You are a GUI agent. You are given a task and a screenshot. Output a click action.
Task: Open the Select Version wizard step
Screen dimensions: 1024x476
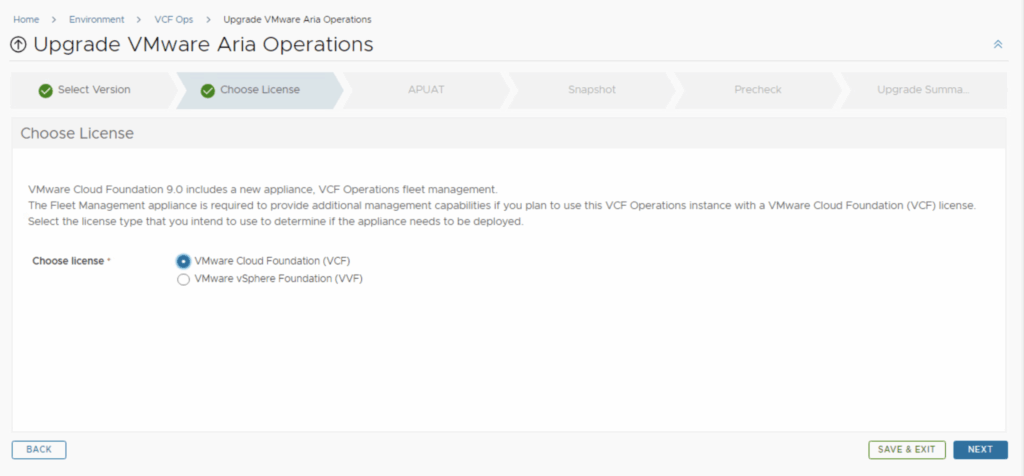tap(94, 90)
